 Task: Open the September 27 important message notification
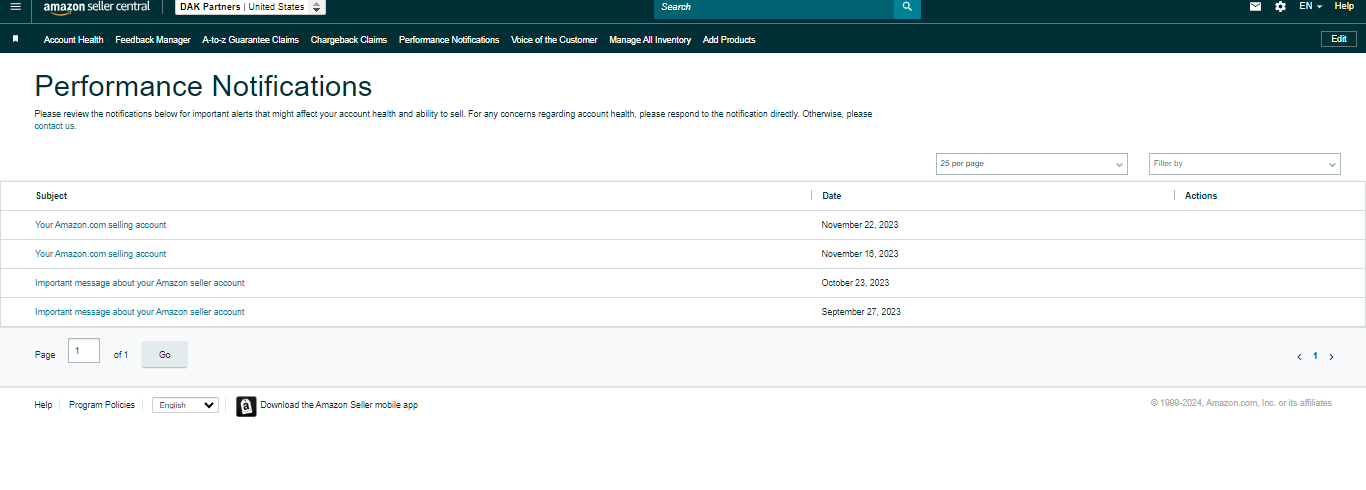pos(140,312)
